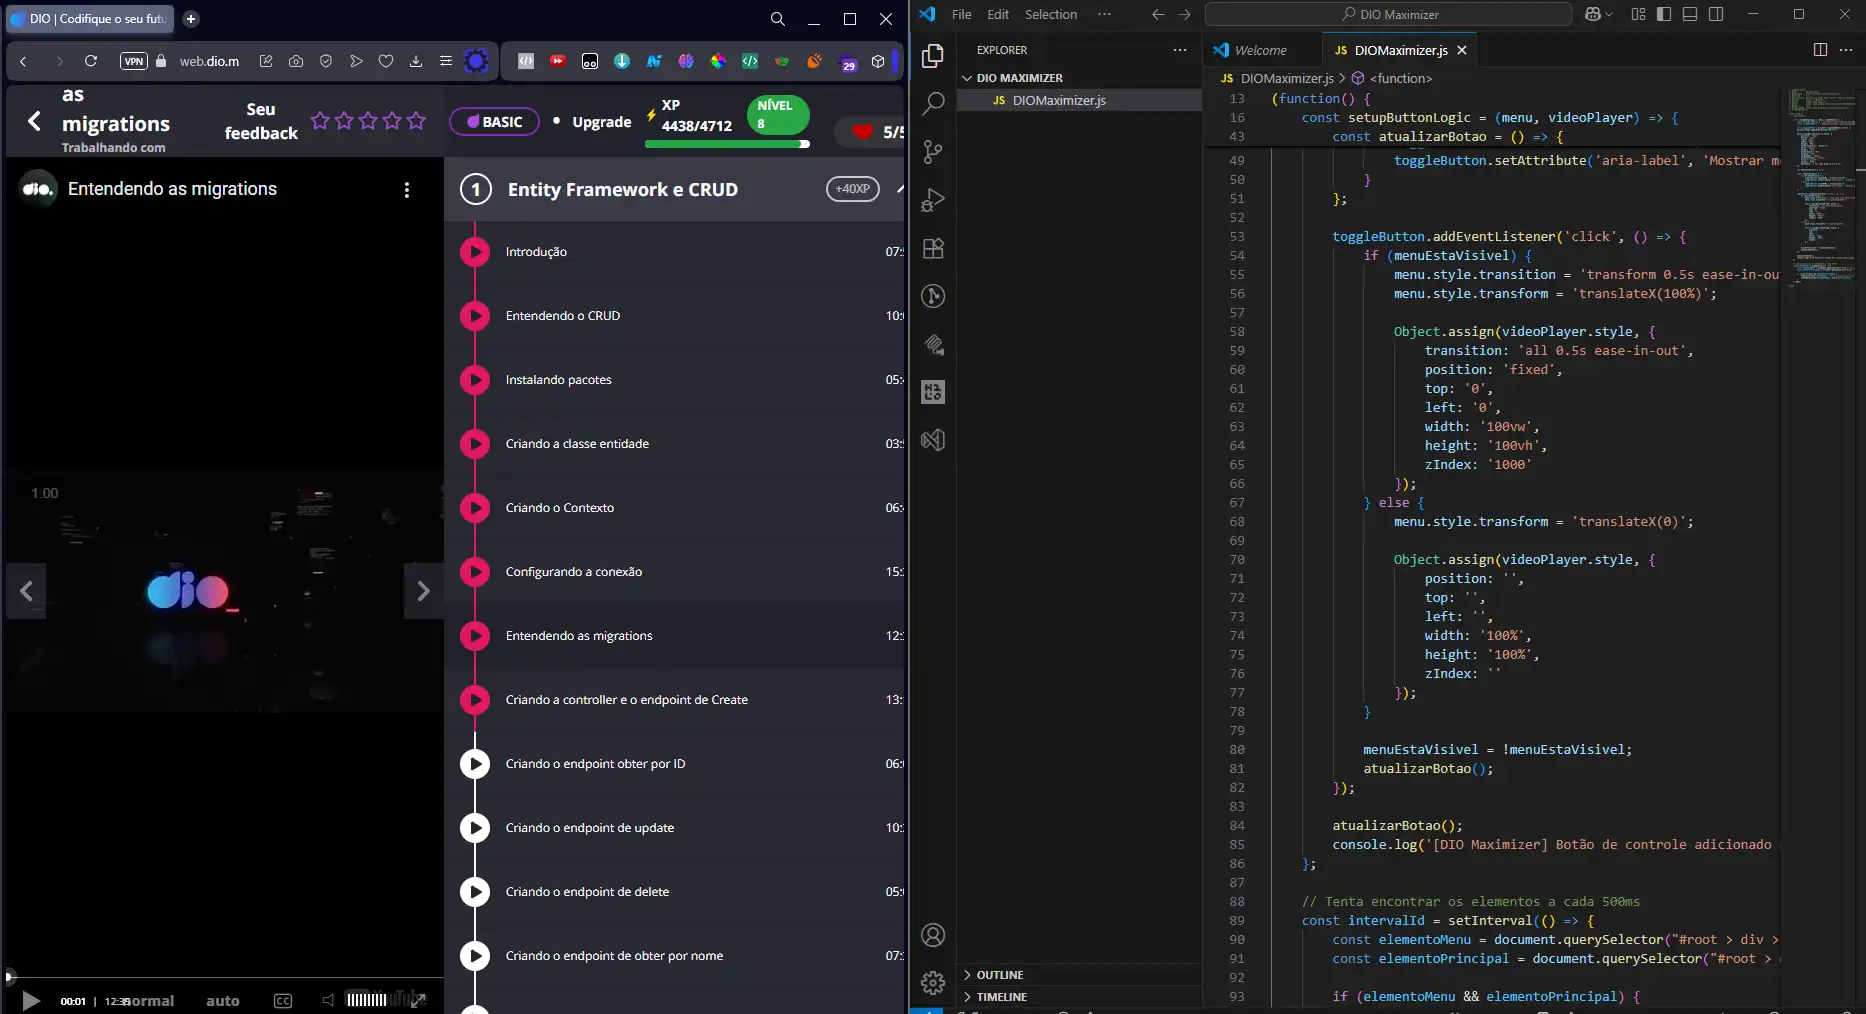Click the blue download-arrow extension icon
The image size is (1866, 1014).
pos(622,61)
